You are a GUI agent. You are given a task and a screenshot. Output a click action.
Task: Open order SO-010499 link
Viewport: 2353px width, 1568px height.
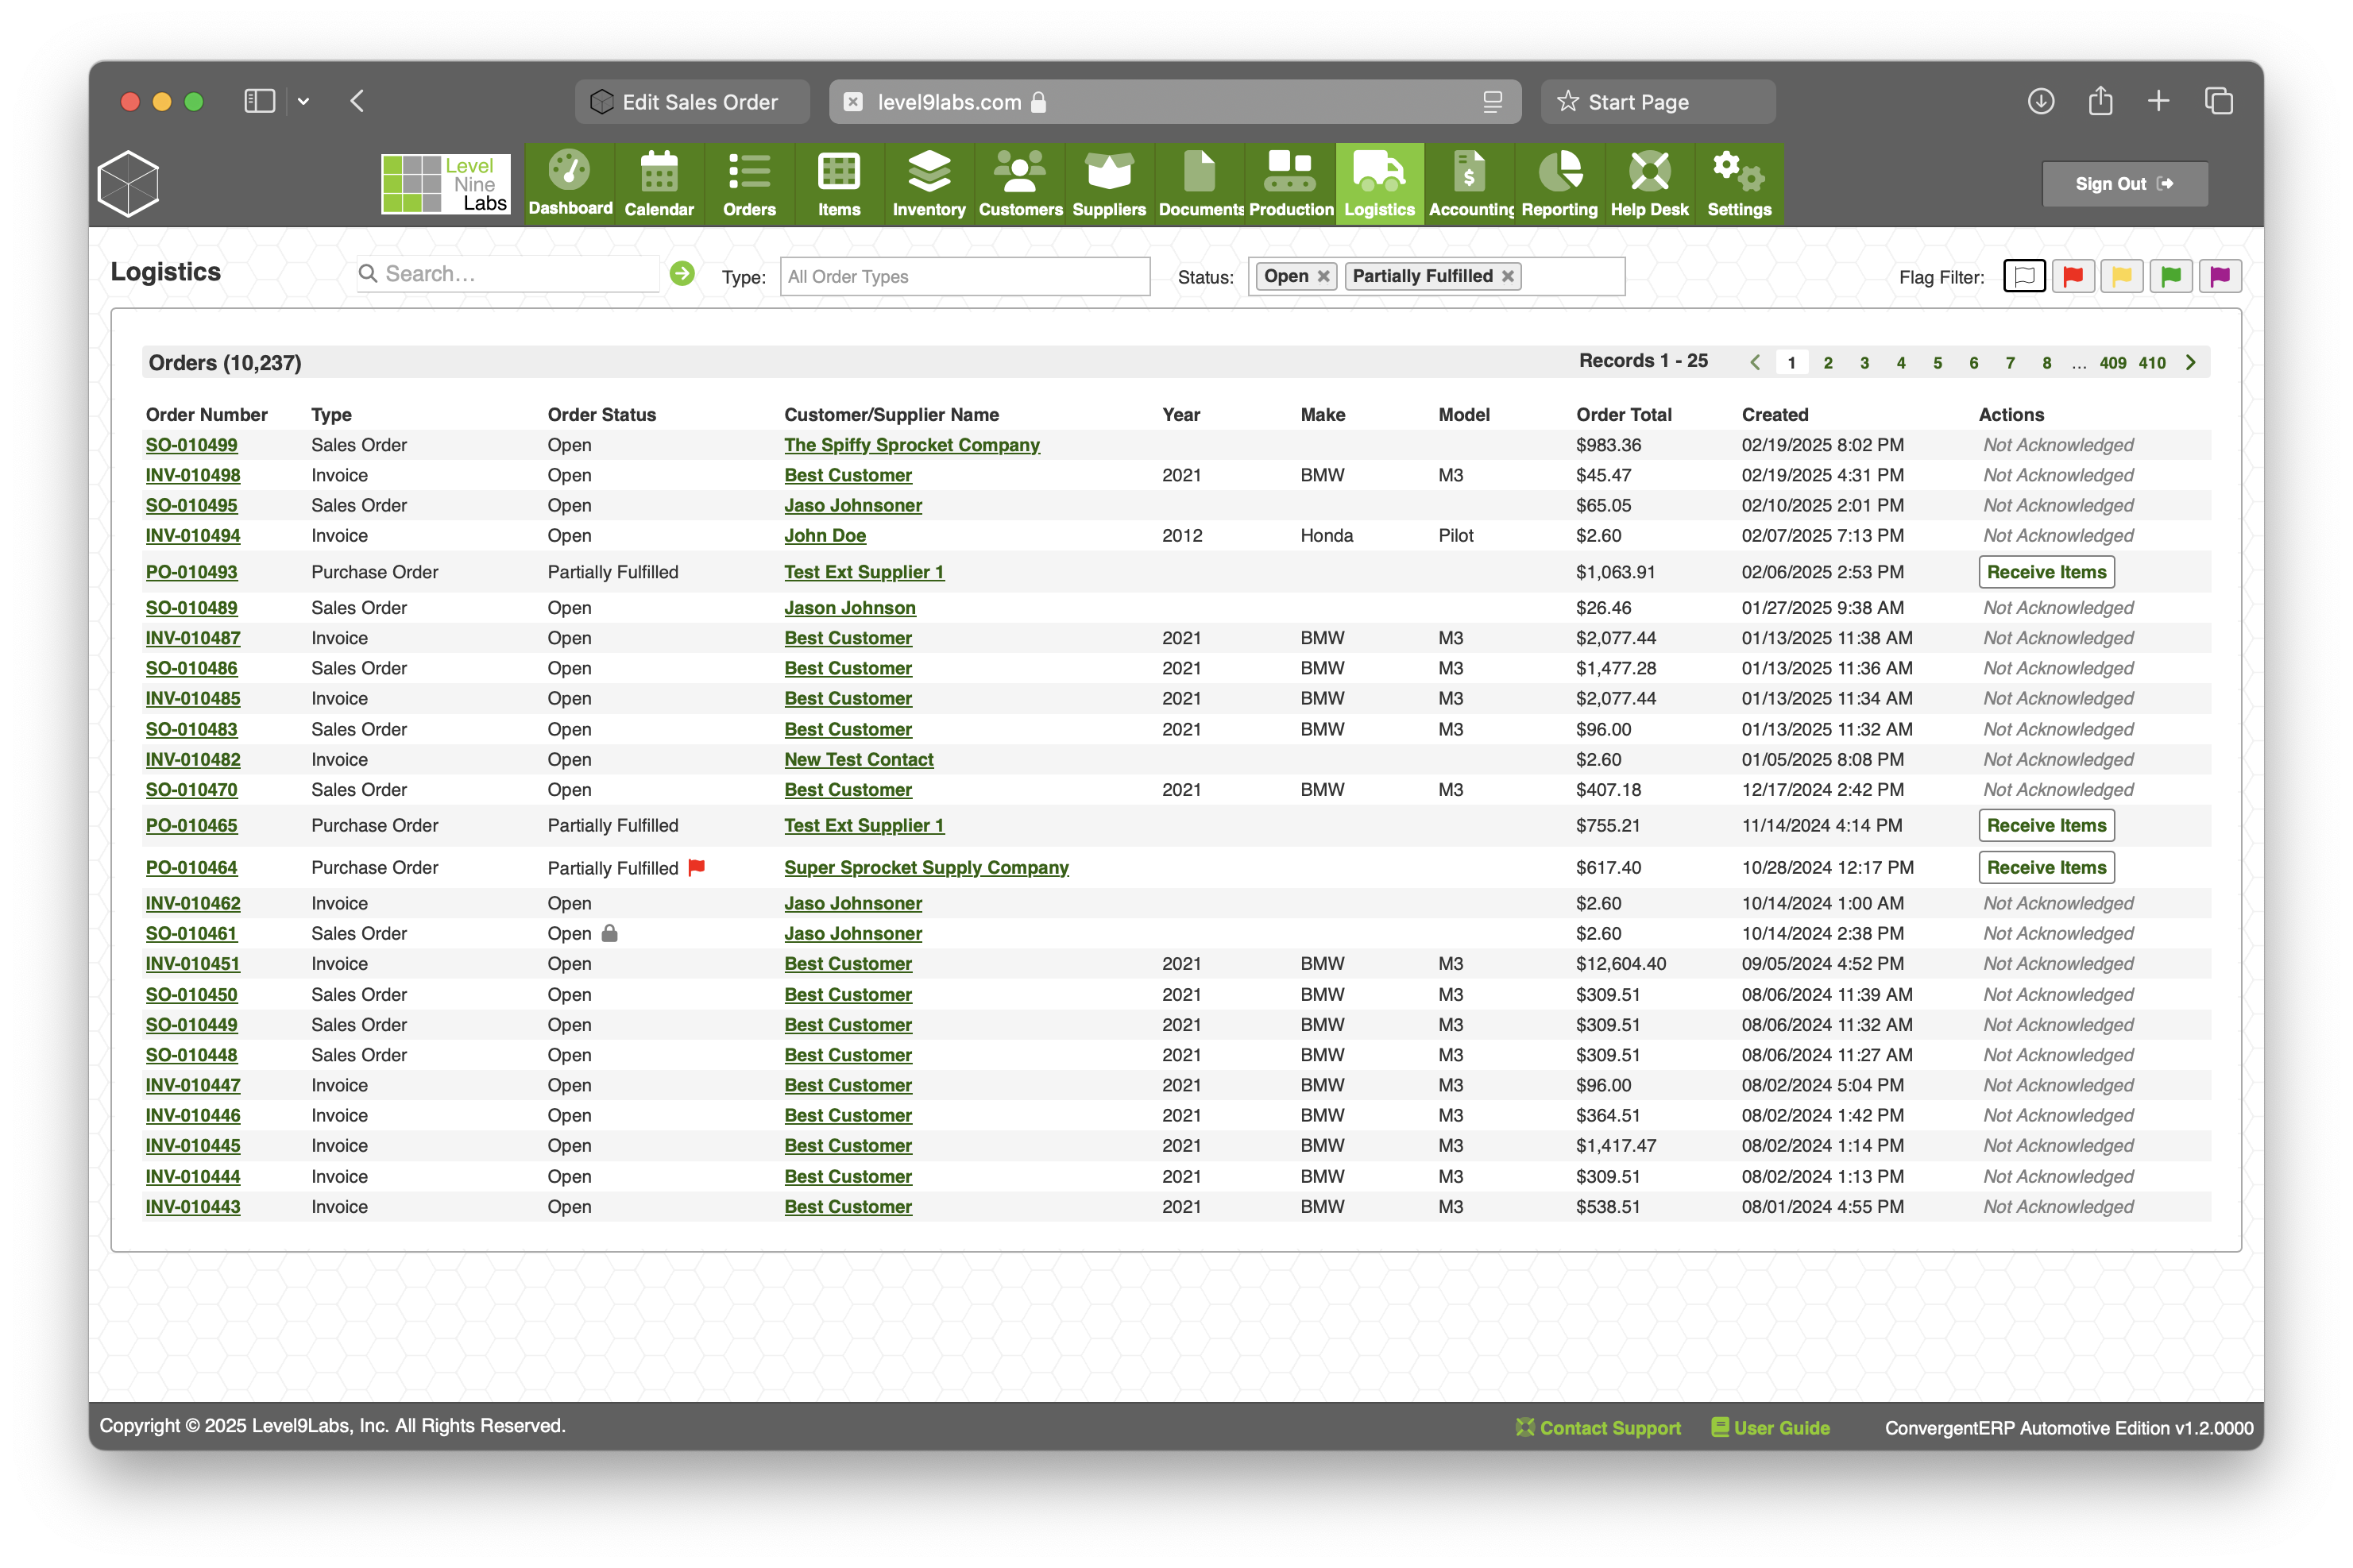(192, 445)
